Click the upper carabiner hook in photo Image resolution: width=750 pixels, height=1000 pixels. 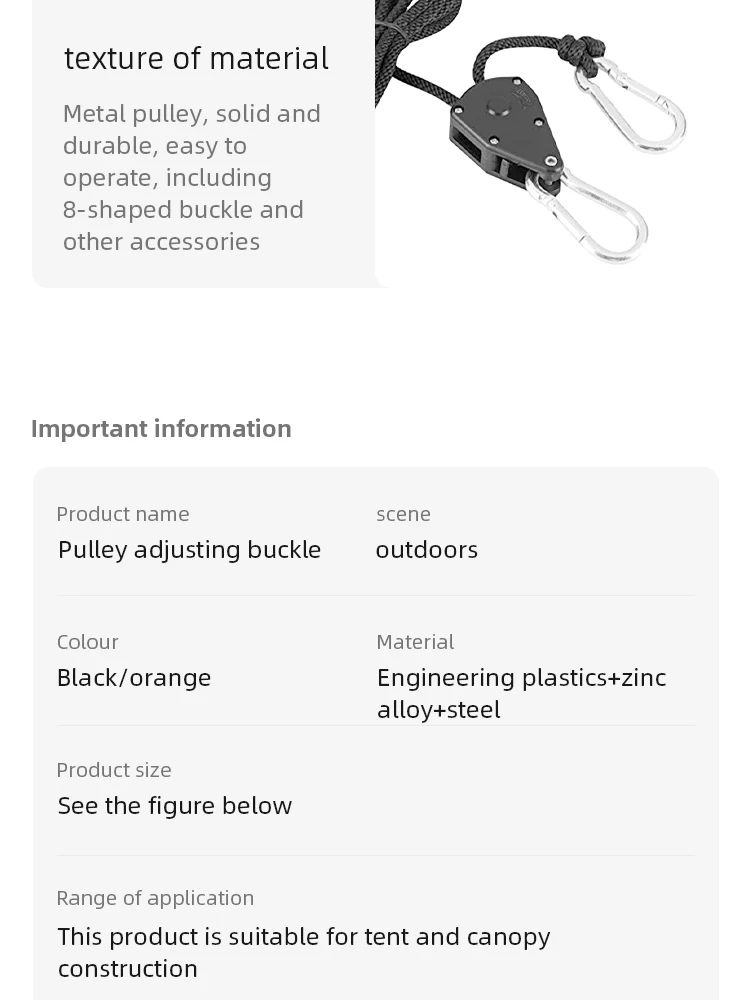click(x=630, y=103)
